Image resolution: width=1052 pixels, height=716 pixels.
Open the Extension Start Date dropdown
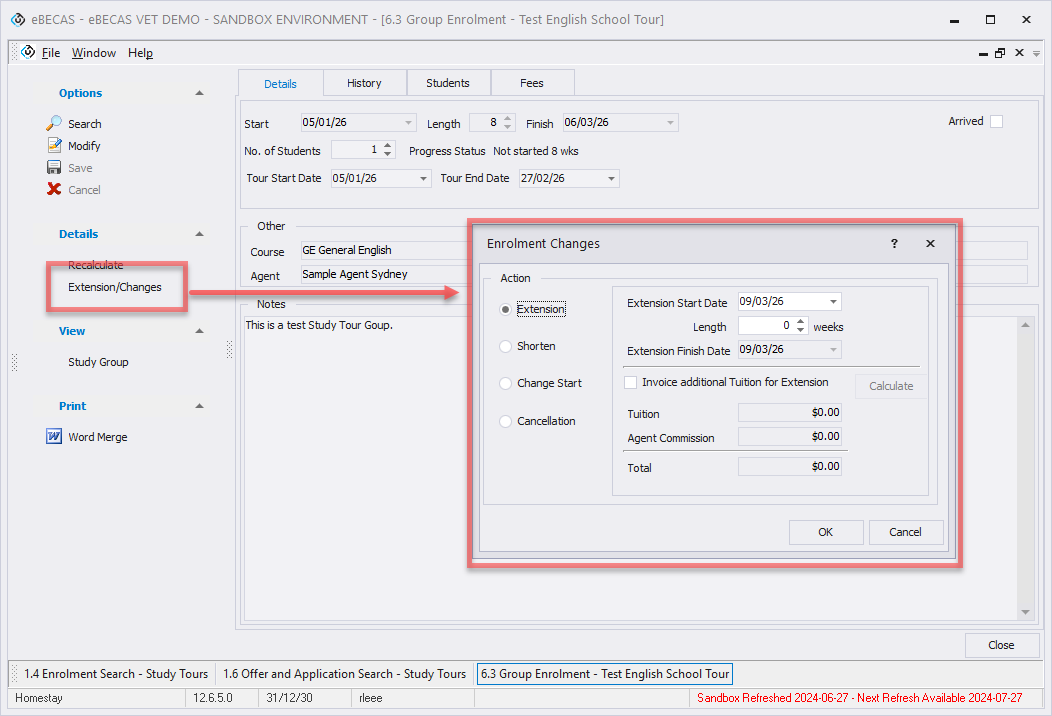coord(833,302)
